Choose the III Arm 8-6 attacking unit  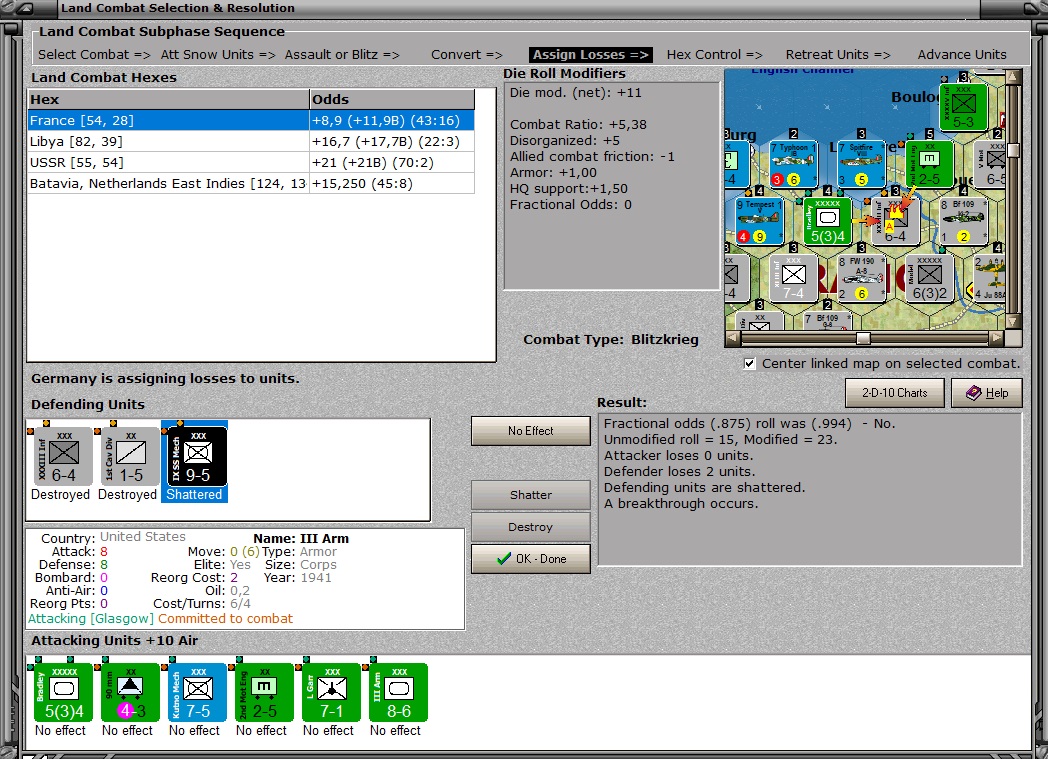tap(398, 692)
